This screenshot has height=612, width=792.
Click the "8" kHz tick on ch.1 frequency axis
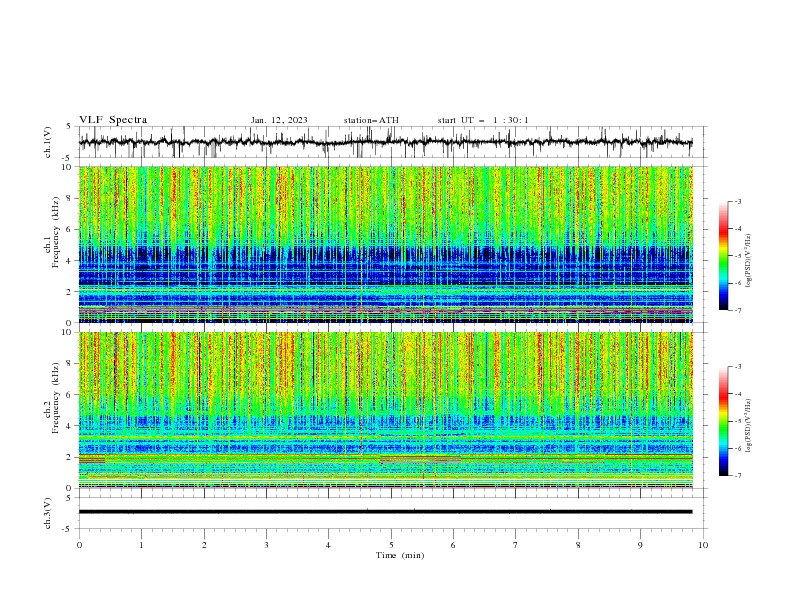click(70, 198)
